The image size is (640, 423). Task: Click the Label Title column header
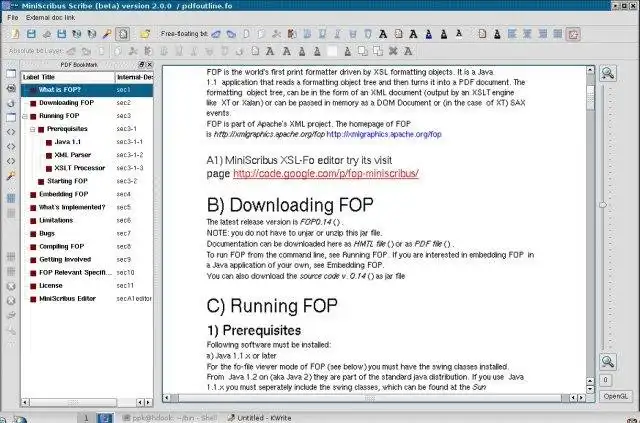point(68,77)
